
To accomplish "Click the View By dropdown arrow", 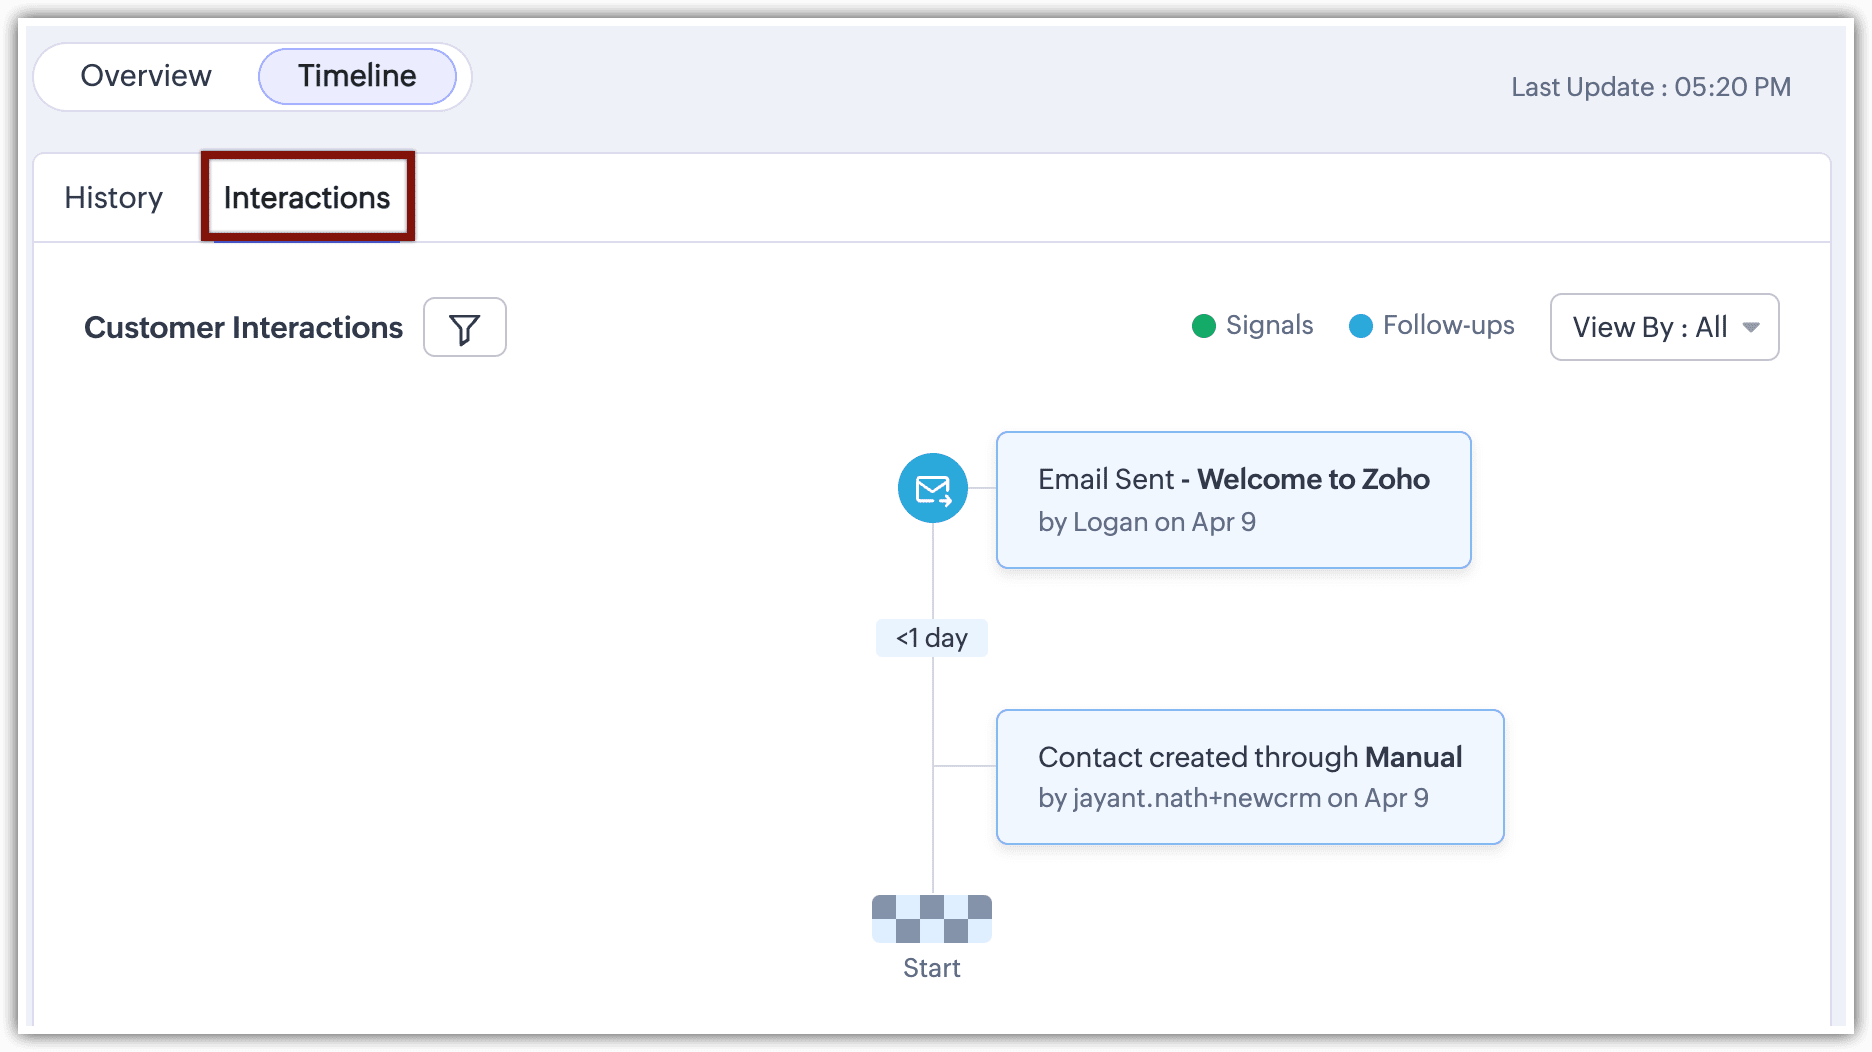I will (x=1751, y=327).
